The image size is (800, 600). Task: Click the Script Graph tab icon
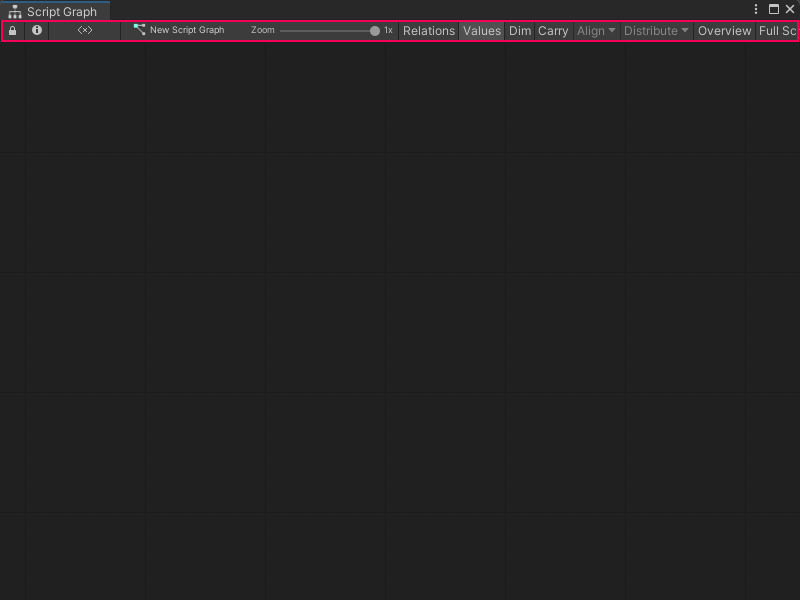click(14, 10)
